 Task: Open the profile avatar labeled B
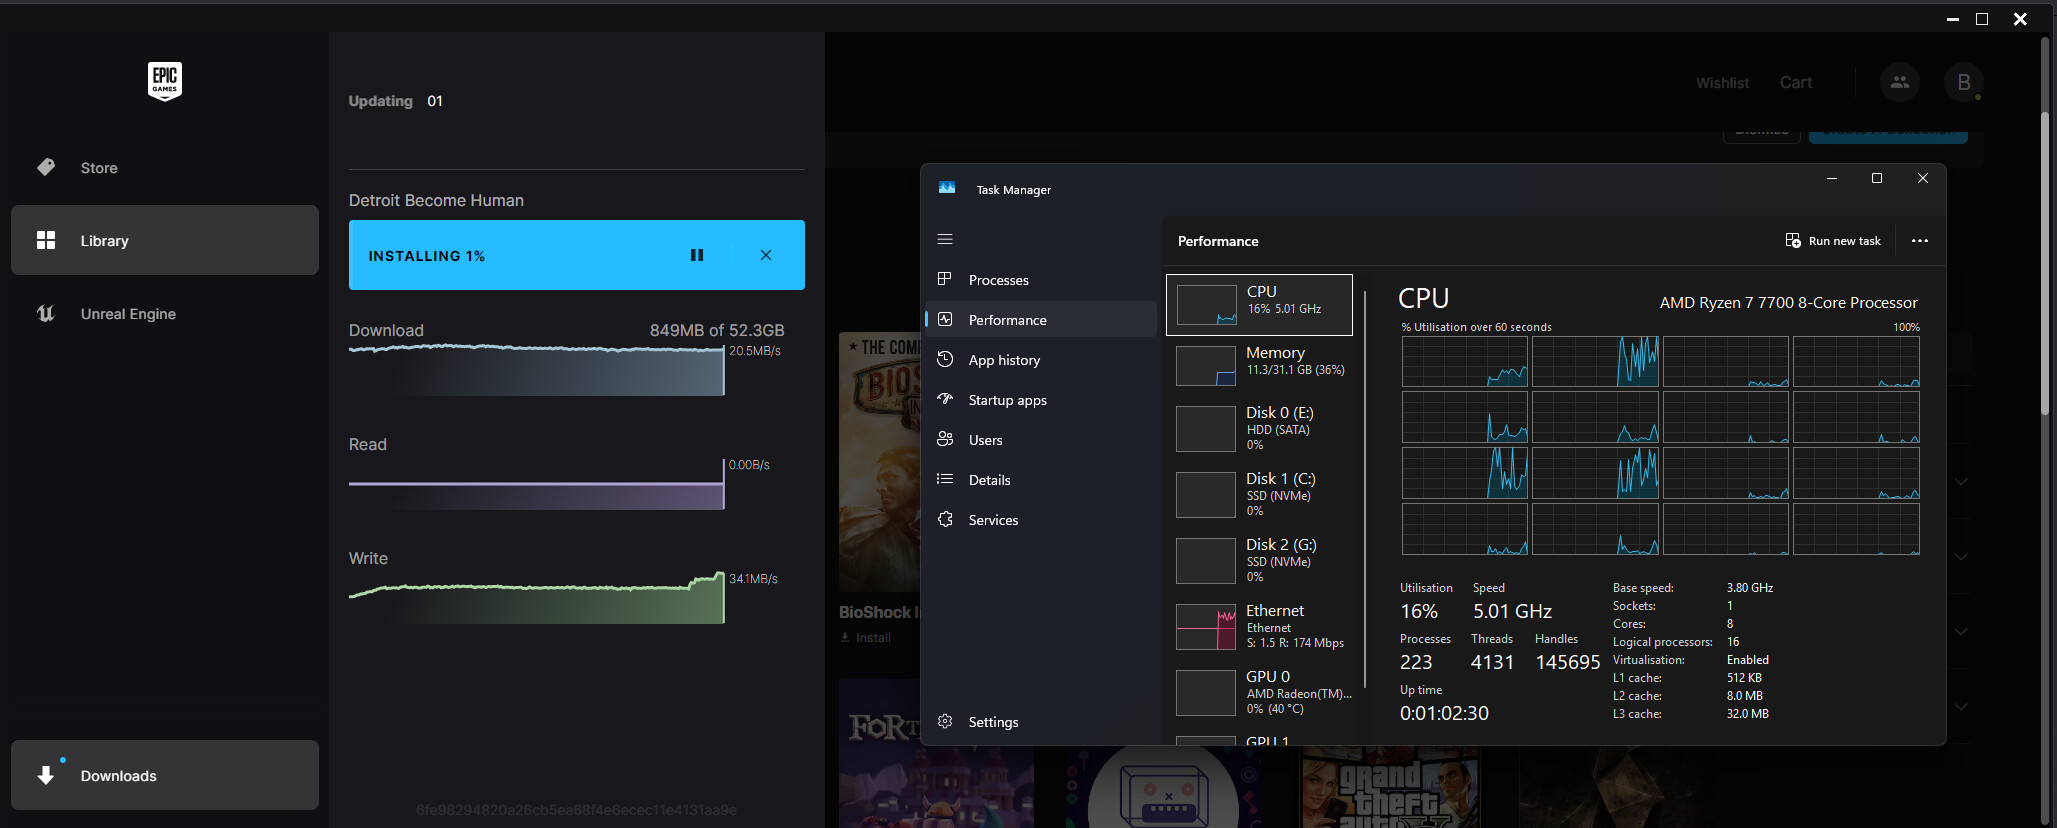tap(1964, 82)
